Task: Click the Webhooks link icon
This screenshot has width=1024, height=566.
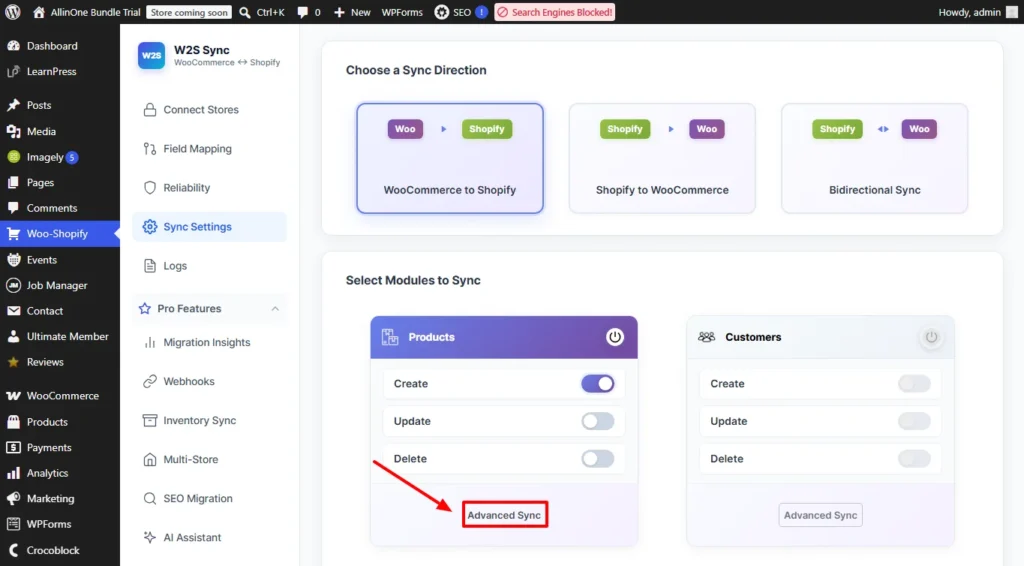Action: pyautogui.click(x=150, y=381)
